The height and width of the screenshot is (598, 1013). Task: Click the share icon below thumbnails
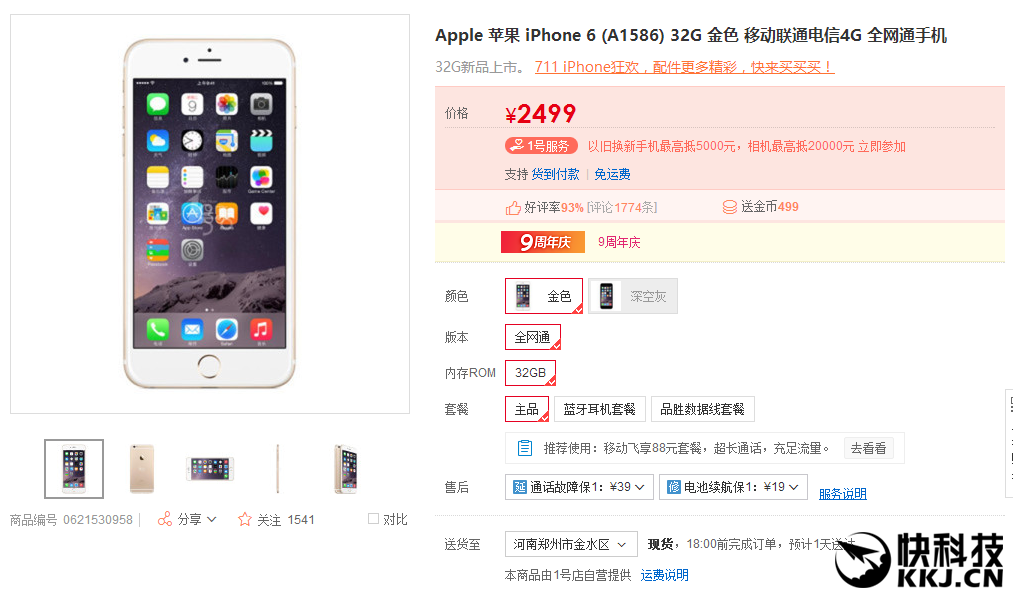(165, 519)
